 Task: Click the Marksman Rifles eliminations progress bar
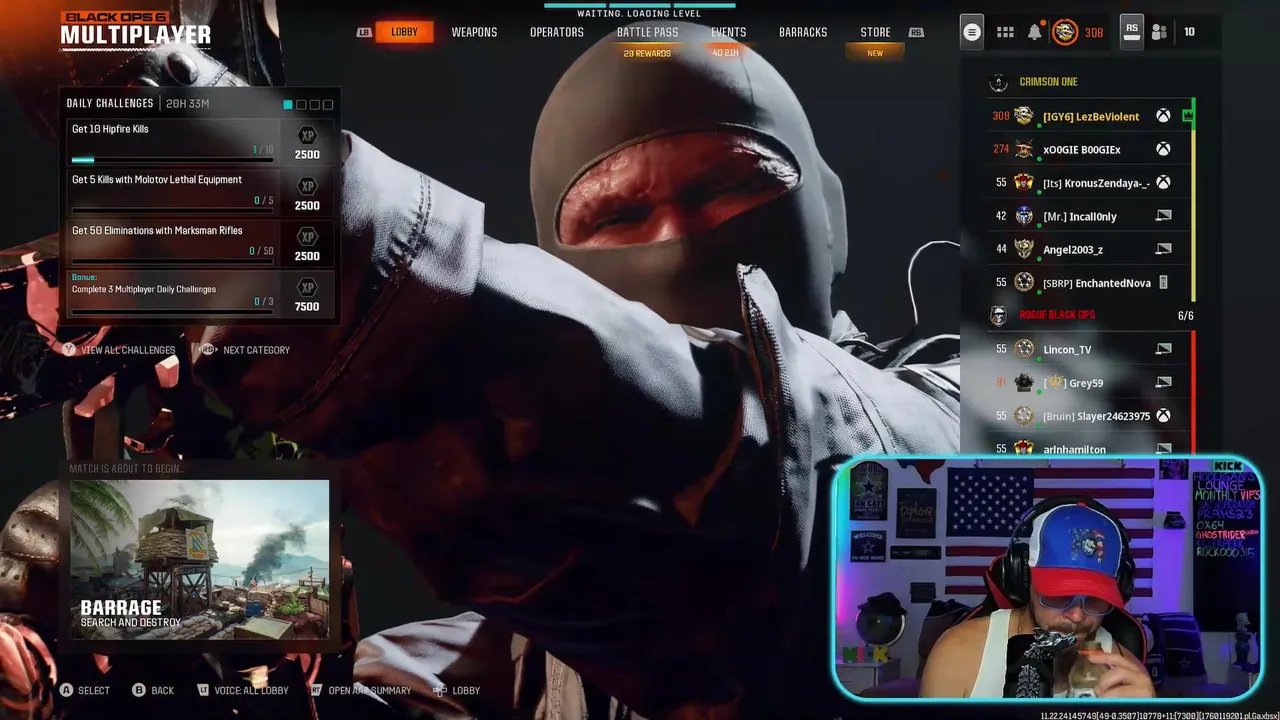(x=172, y=261)
